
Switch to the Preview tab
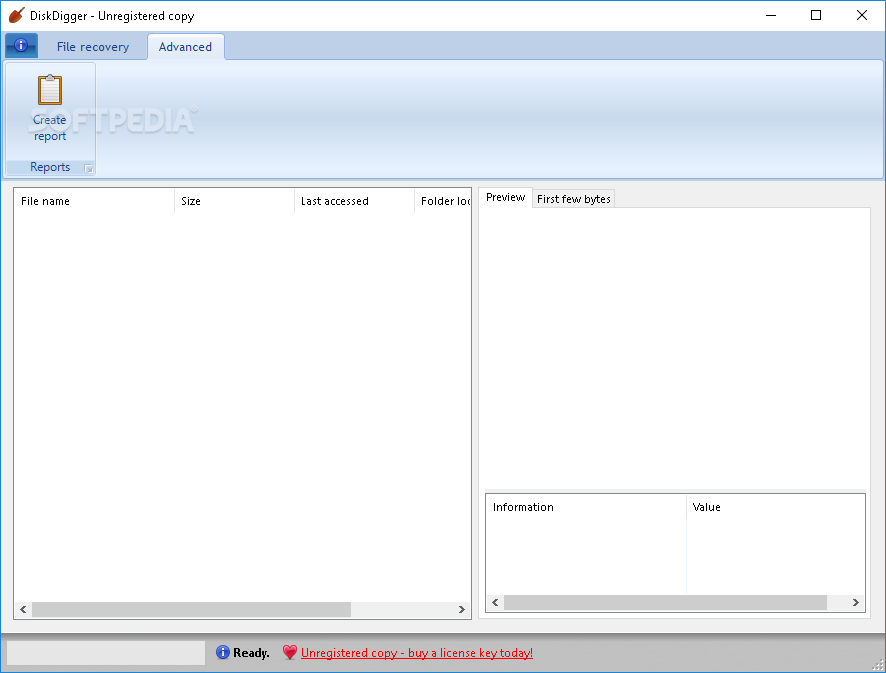click(505, 197)
